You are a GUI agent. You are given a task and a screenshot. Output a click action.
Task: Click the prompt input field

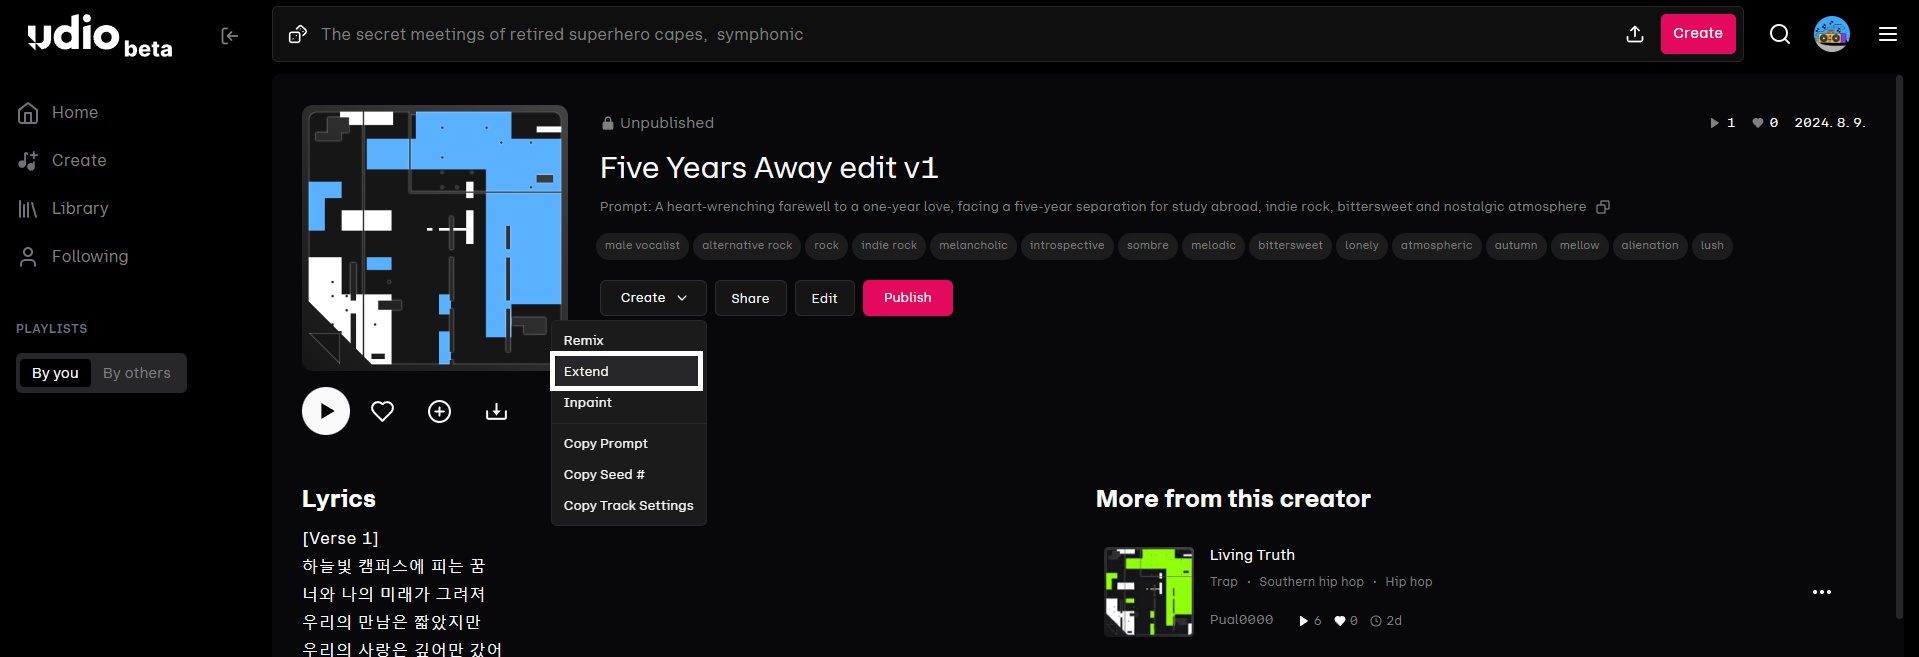[x=900, y=34]
